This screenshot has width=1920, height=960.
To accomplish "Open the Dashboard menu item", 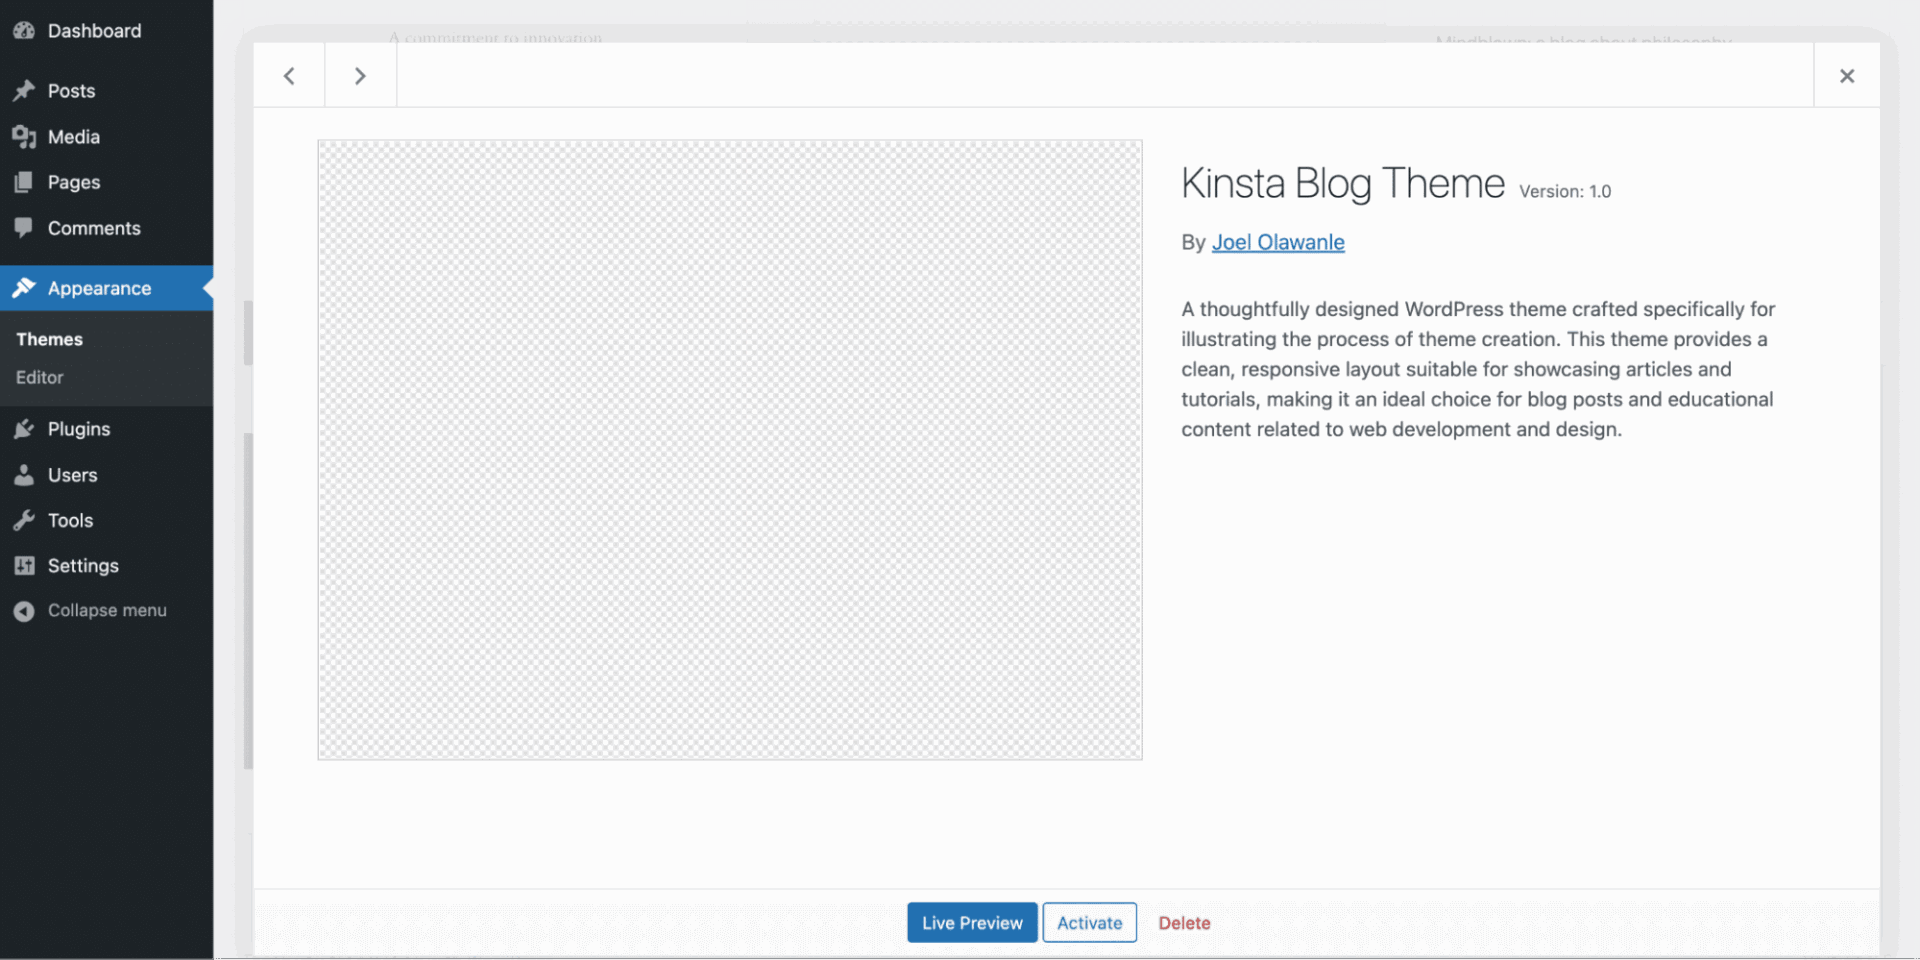I will pyautogui.click(x=106, y=31).
